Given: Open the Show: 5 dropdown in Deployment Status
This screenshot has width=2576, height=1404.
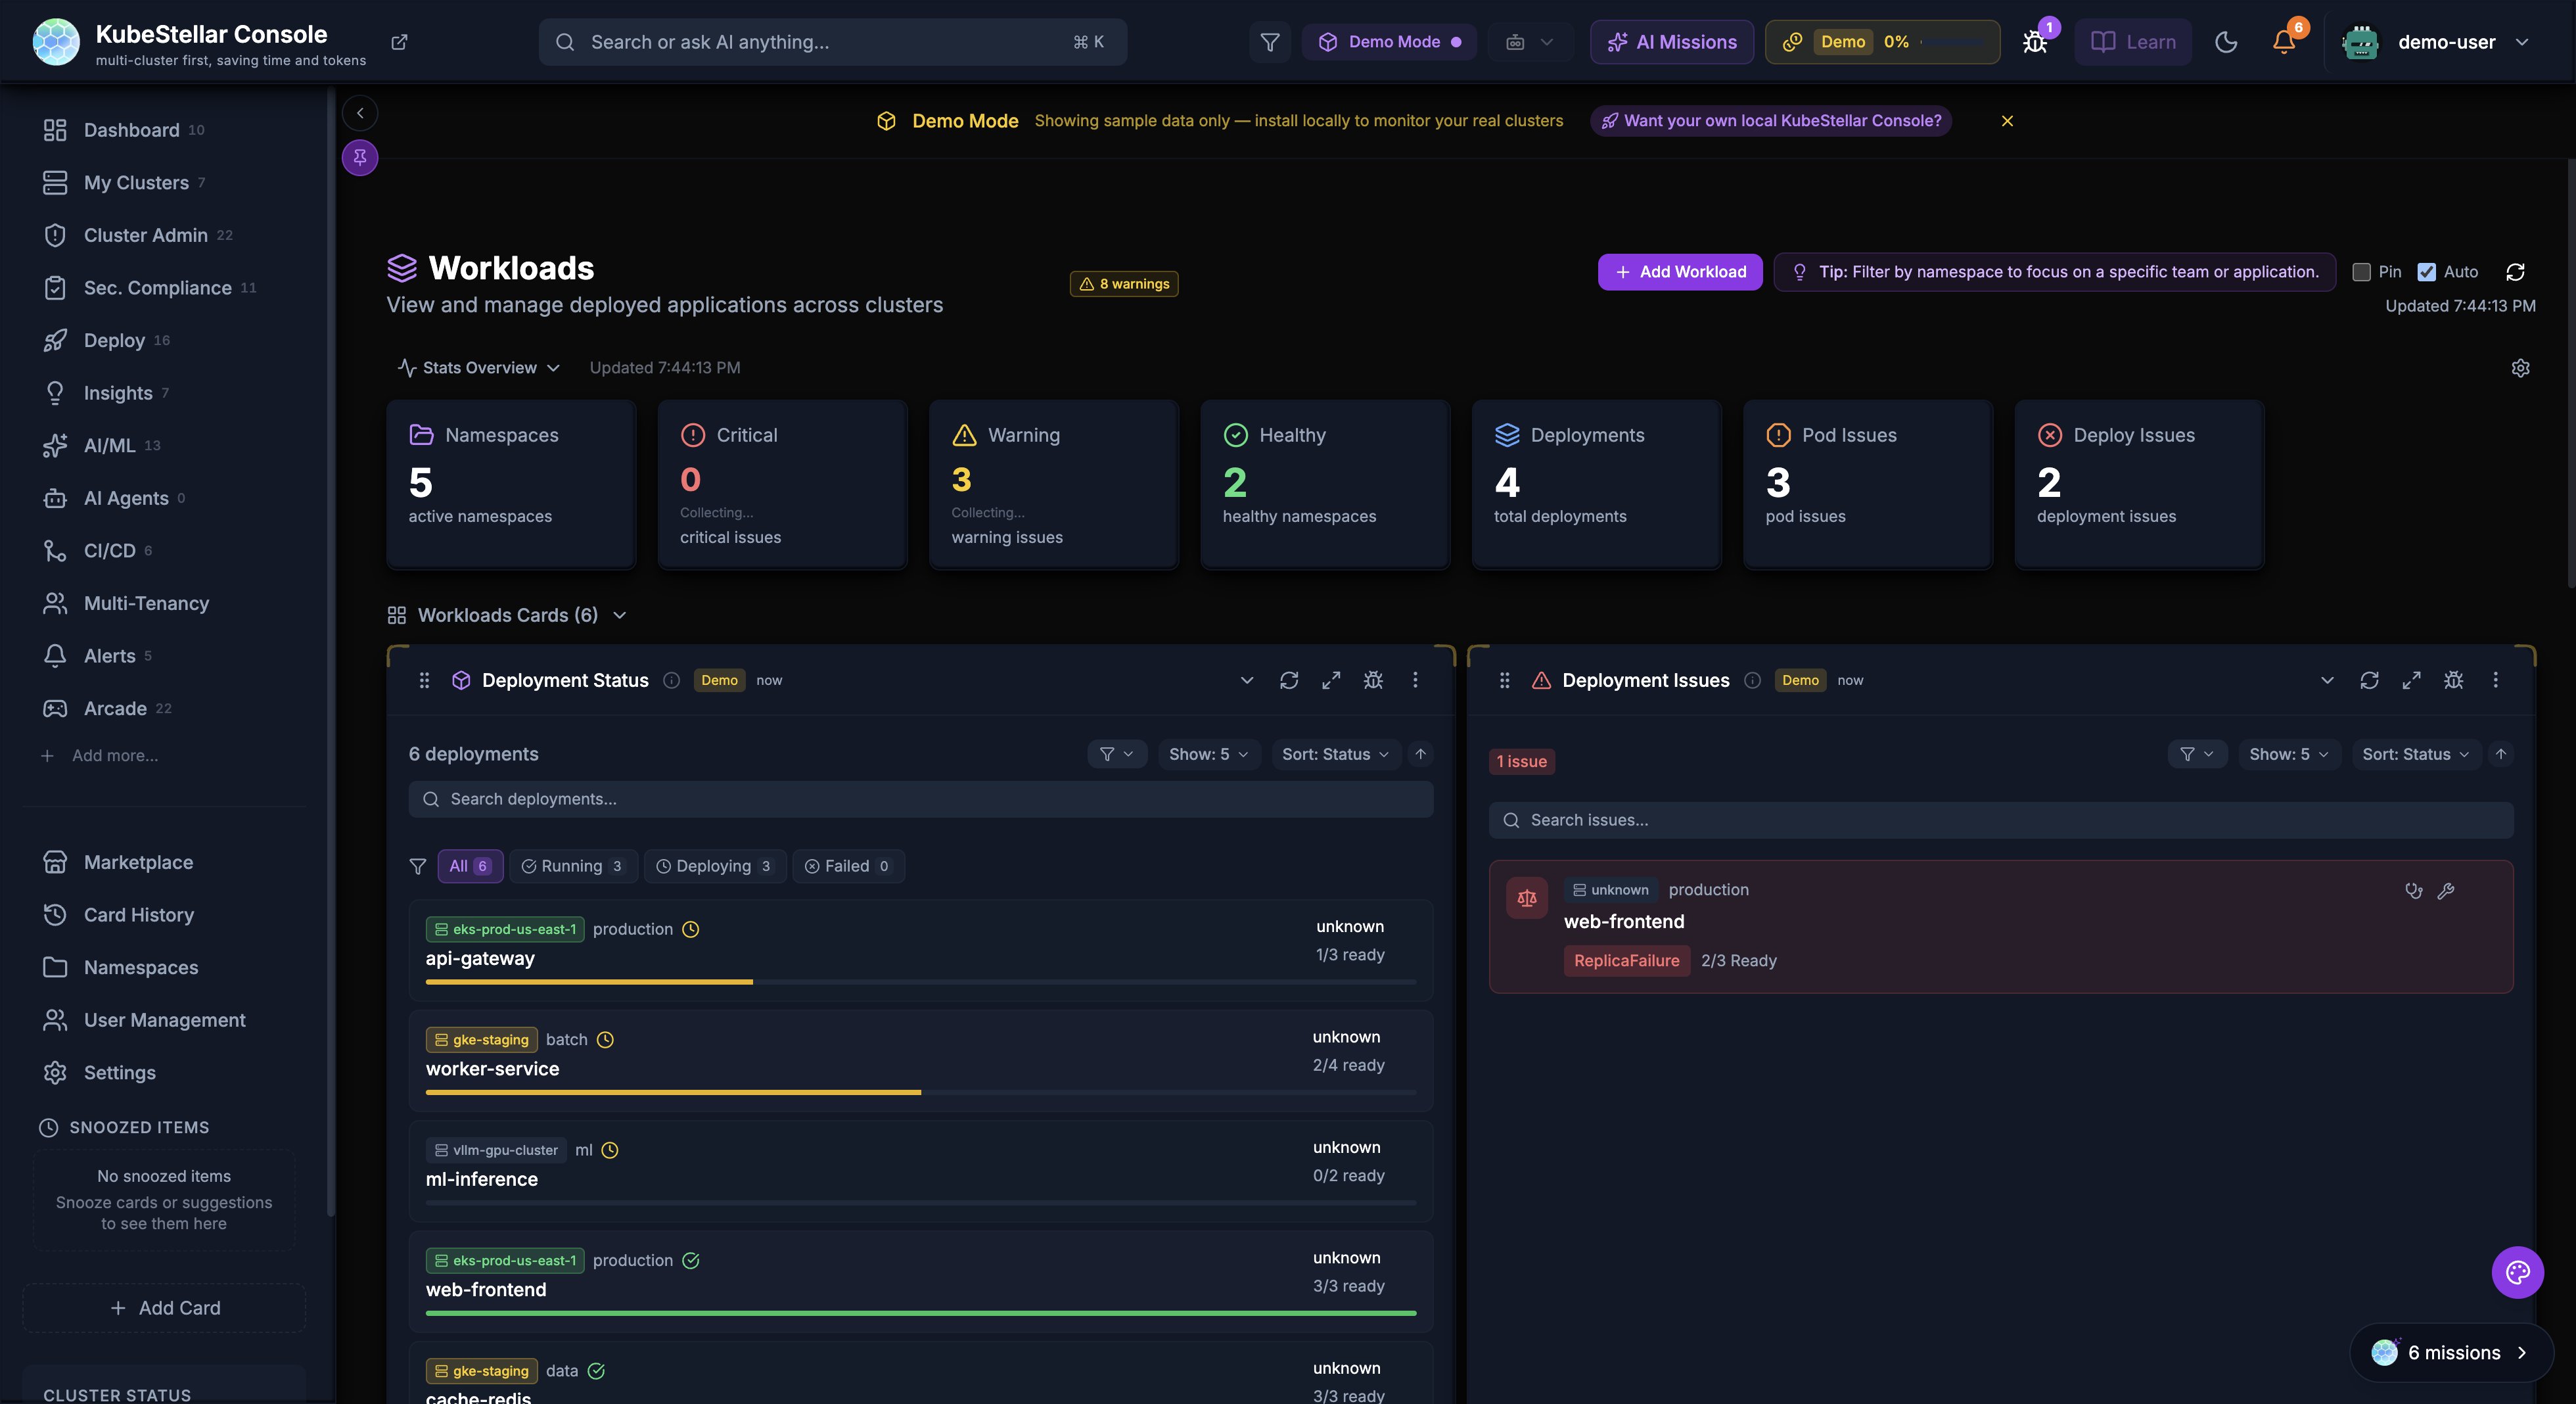Looking at the screenshot, I should 1208,754.
